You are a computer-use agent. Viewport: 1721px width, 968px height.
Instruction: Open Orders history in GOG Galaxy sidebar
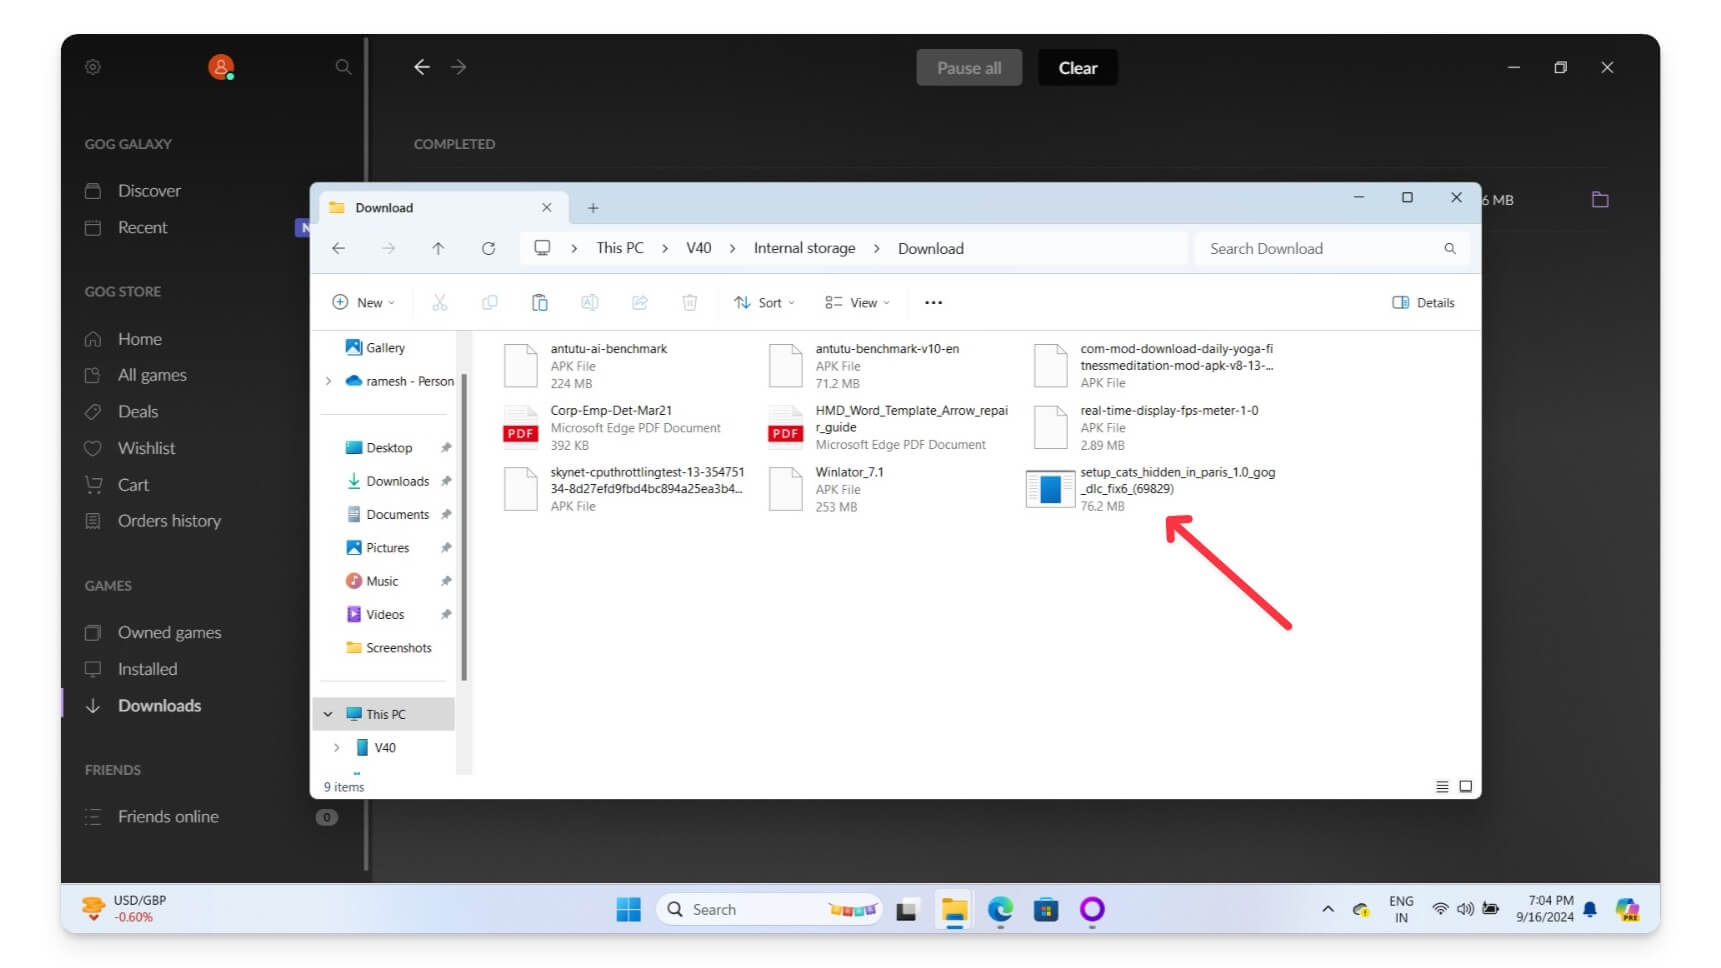pos(169,520)
